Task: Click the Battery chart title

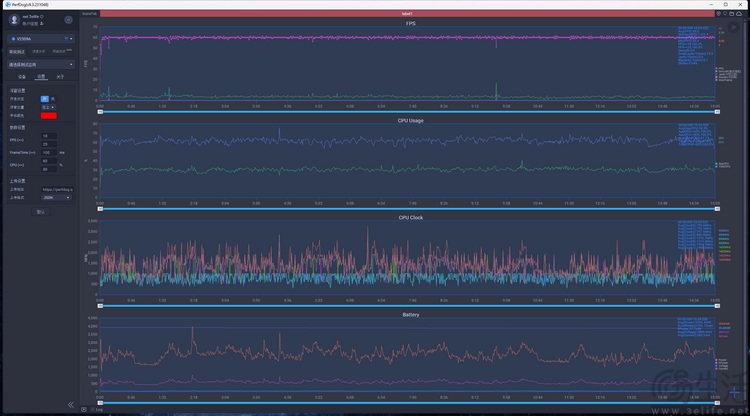Action: click(x=410, y=315)
